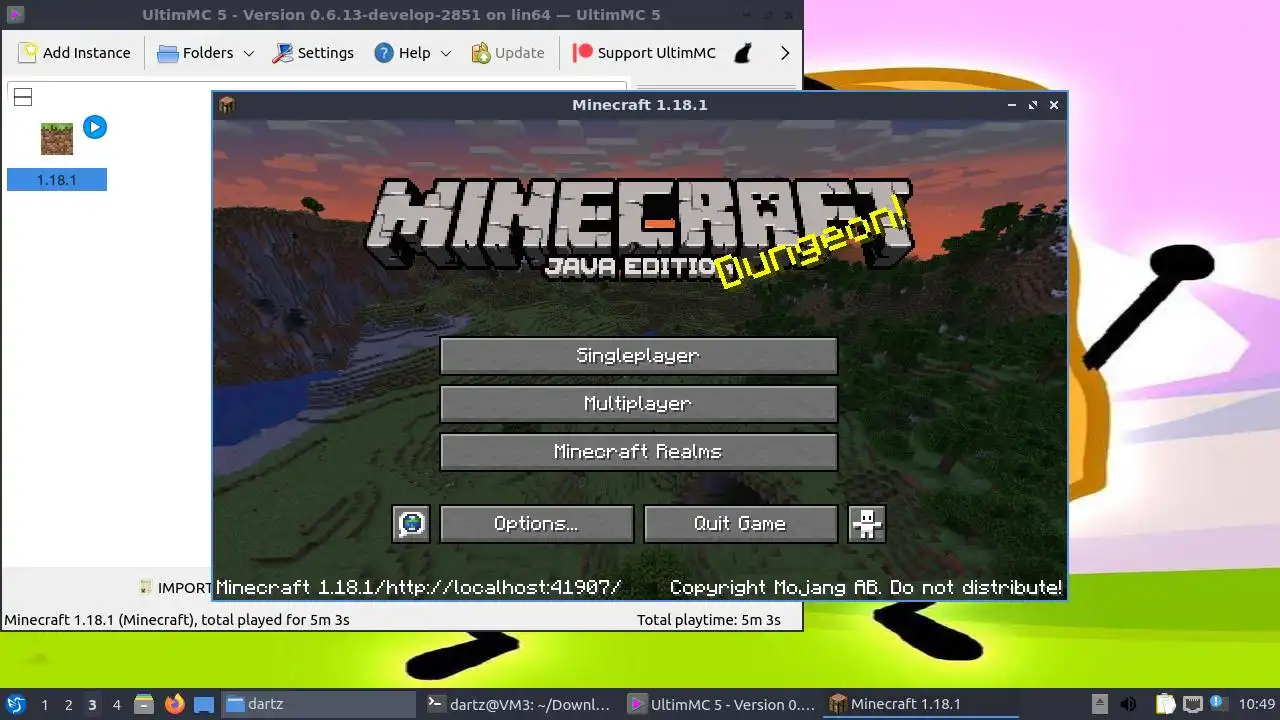Open UltimMC Settings

(313, 53)
